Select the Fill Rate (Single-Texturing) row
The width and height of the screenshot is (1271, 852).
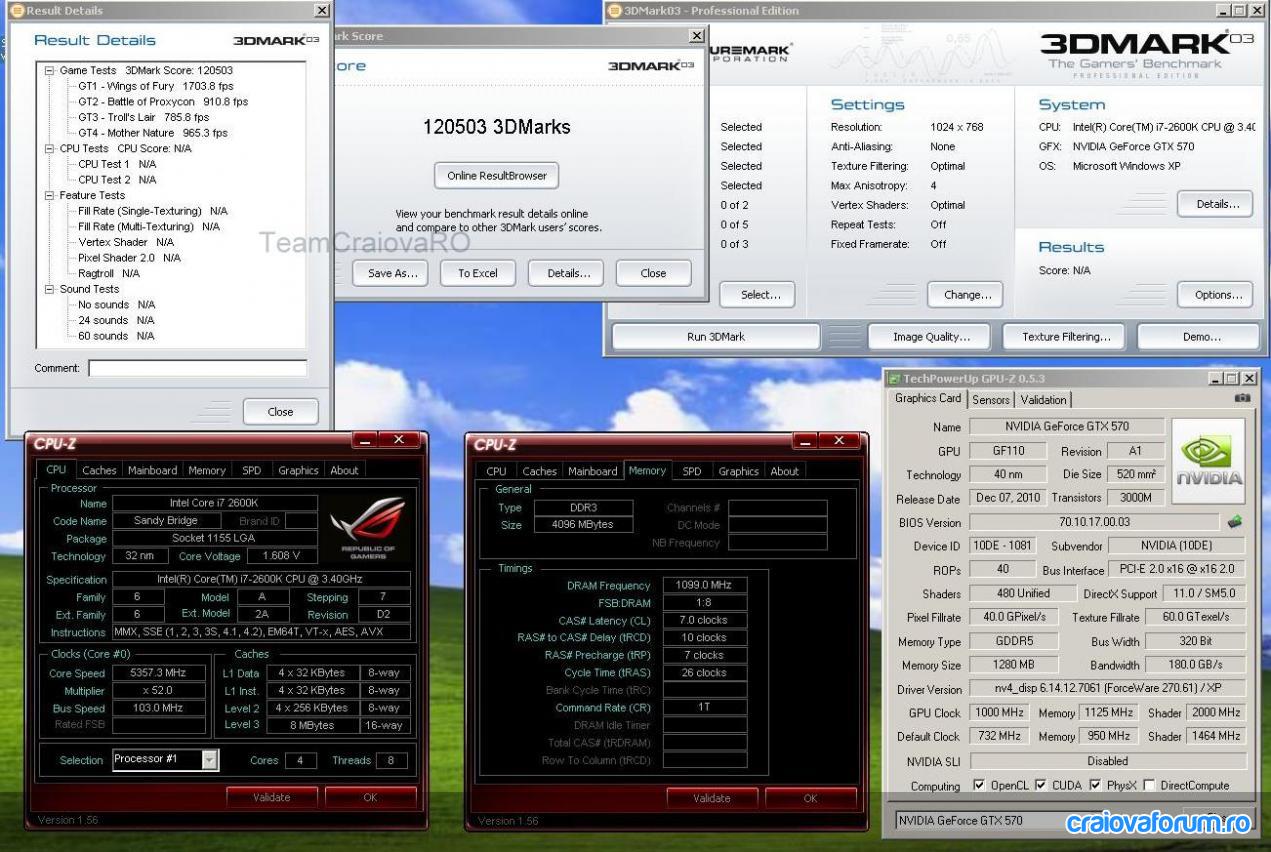(x=153, y=211)
